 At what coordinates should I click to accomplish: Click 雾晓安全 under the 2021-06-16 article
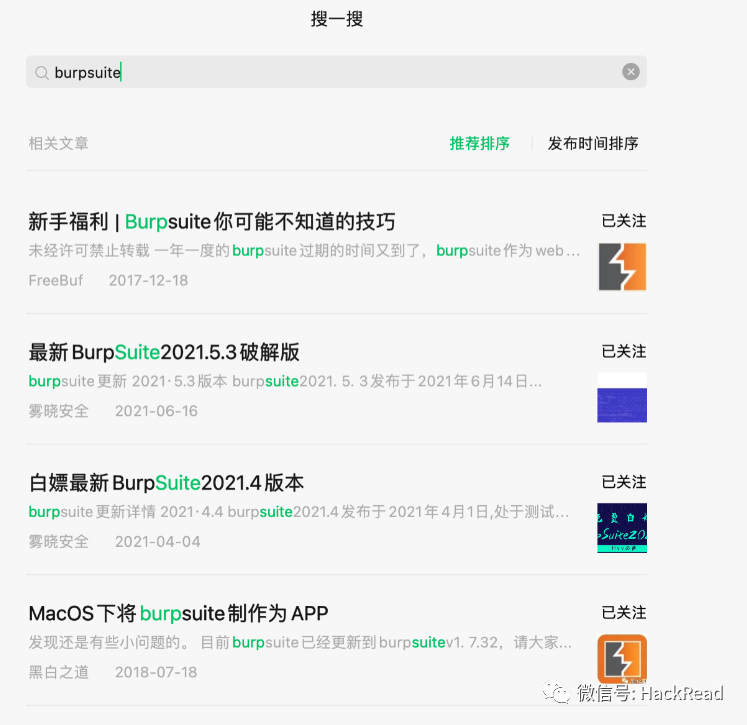tap(59, 411)
